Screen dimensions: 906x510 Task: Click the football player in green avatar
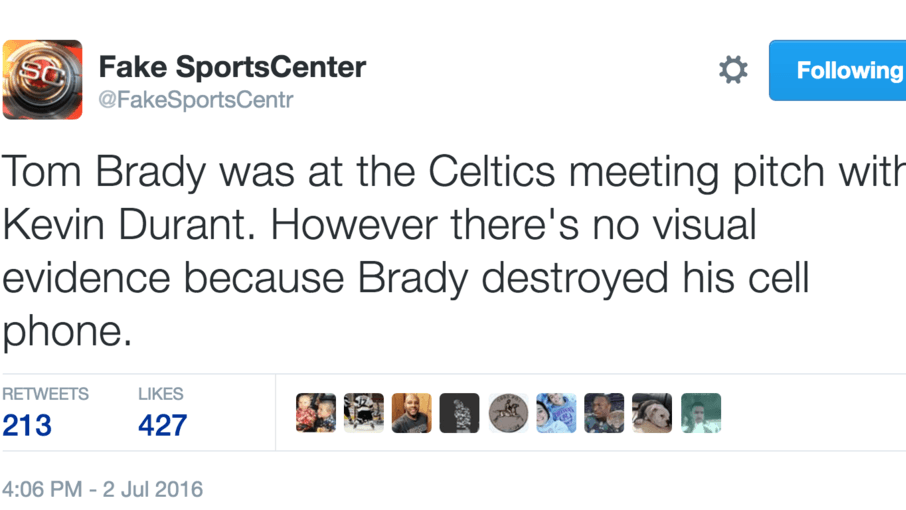[604, 413]
